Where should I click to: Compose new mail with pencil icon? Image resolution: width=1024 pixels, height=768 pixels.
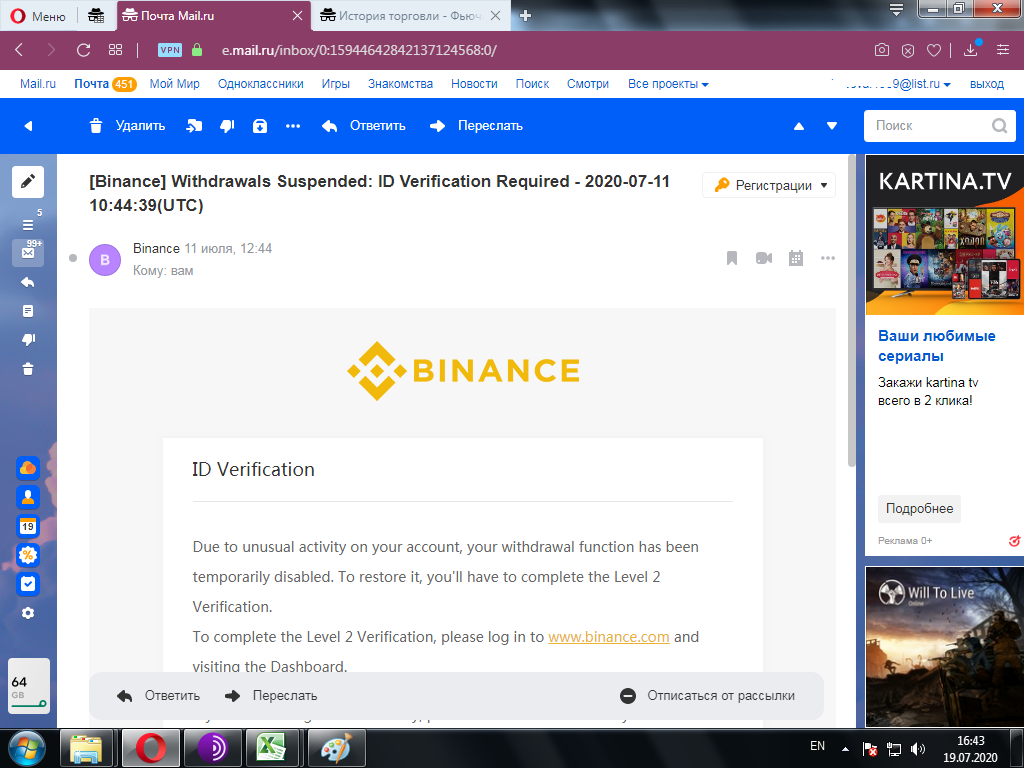(28, 182)
